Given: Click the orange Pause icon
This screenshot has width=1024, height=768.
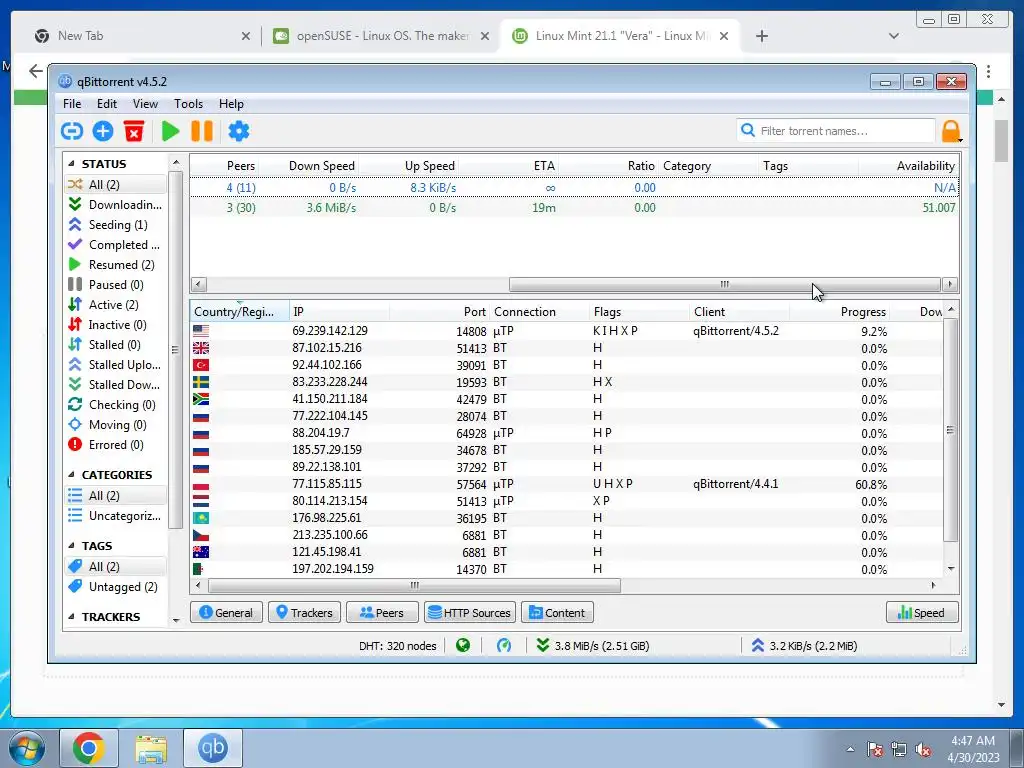Looking at the screenshot, I should pos(202,131).
